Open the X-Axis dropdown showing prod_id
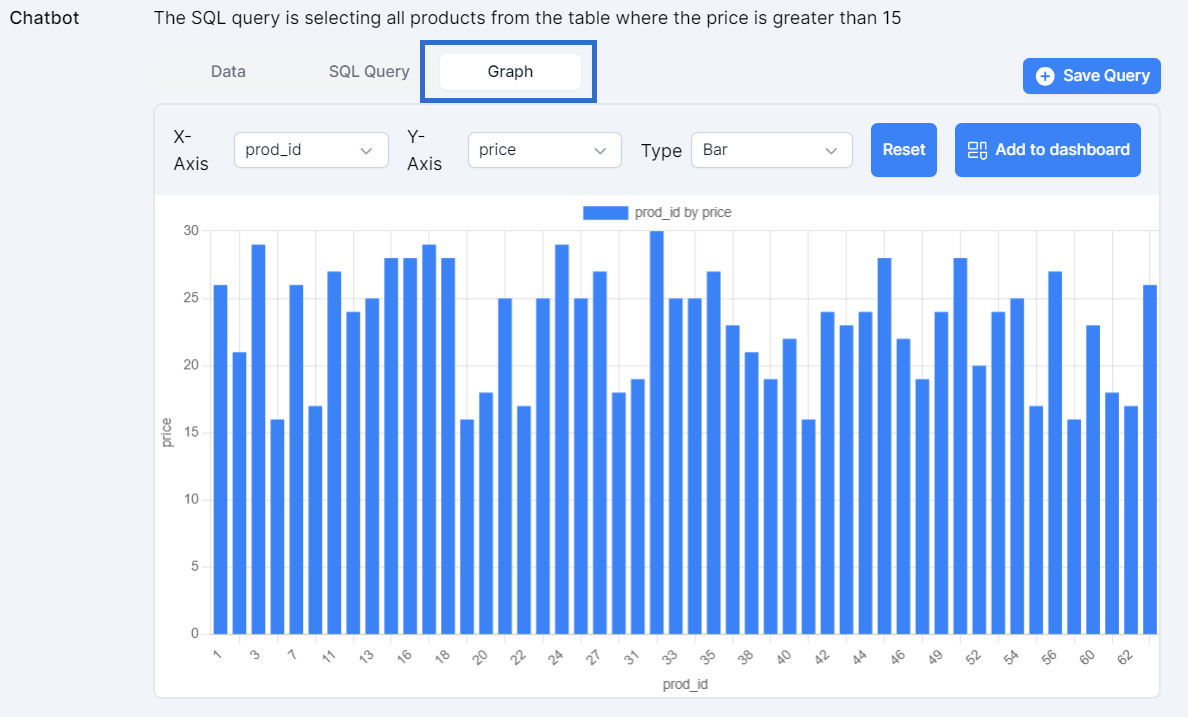The height and width of the screenshot is (717, 1188). coord(310,150)
